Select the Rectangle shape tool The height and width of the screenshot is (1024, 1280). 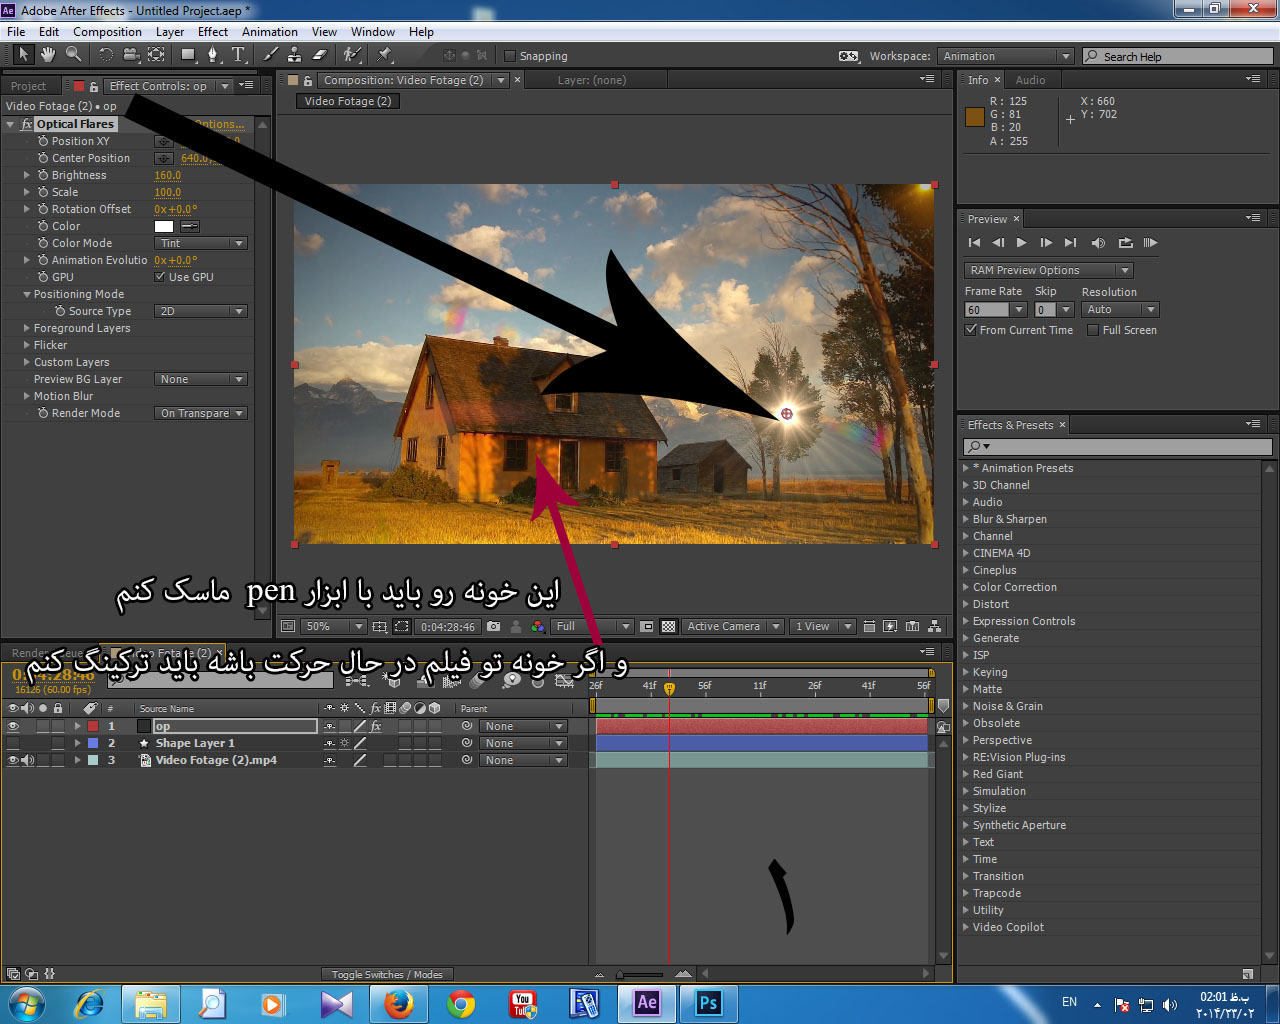(188, 54)
